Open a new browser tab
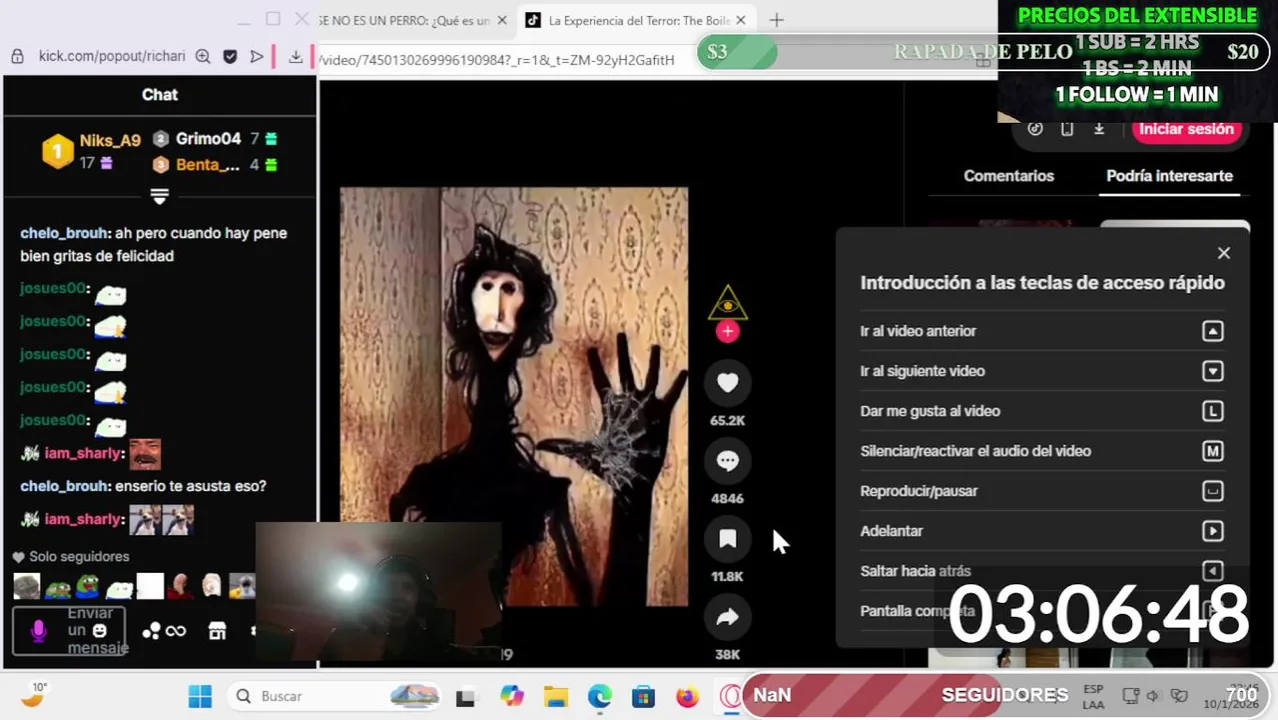 (776, 20)
